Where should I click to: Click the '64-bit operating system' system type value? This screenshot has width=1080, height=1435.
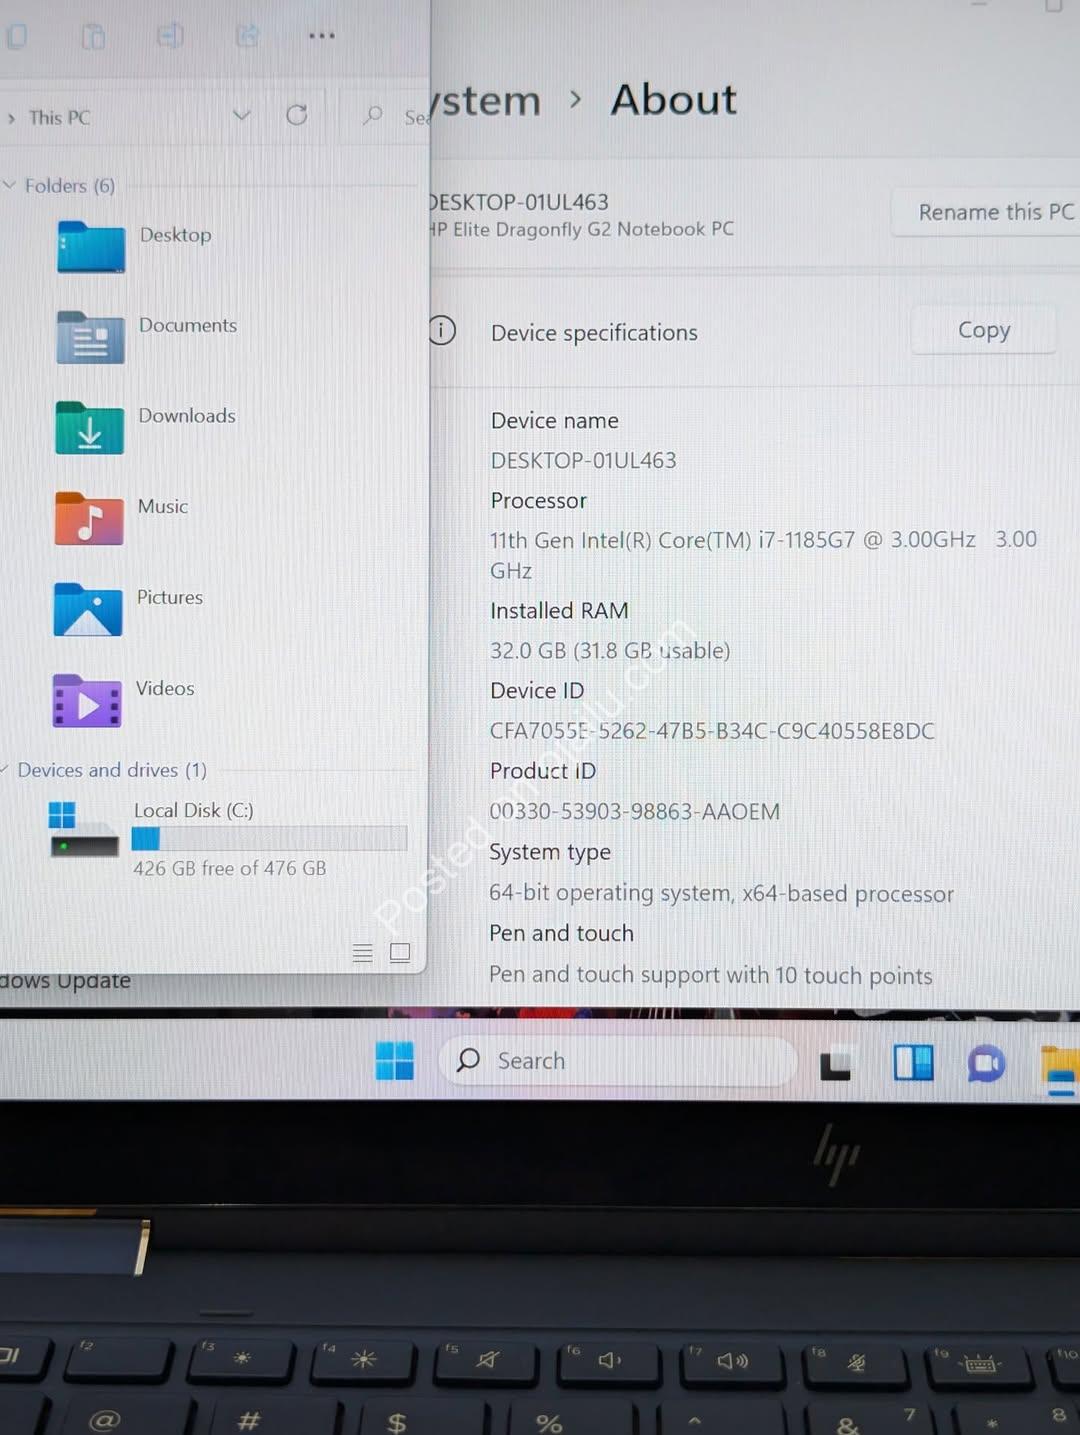point(721,893)
